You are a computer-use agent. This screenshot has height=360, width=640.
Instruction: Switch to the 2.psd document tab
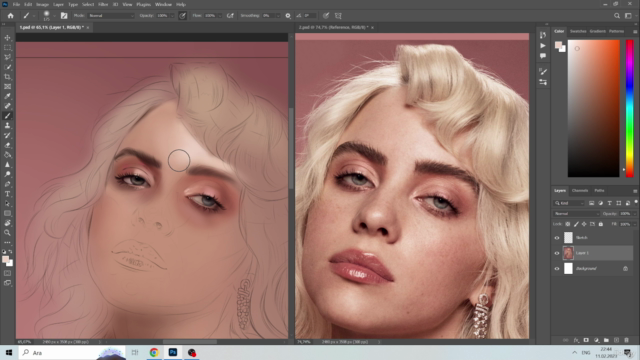pyautogui.click(x=333, y=27)
